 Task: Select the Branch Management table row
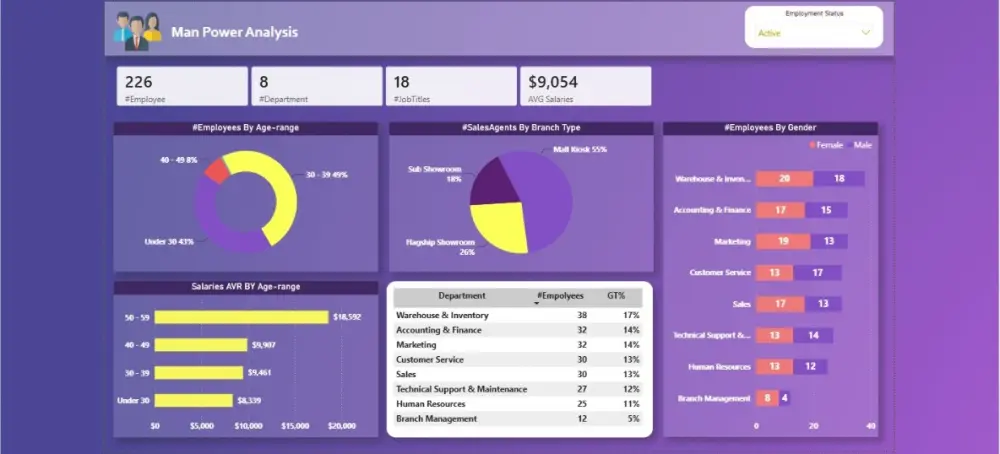coord(517,419)
